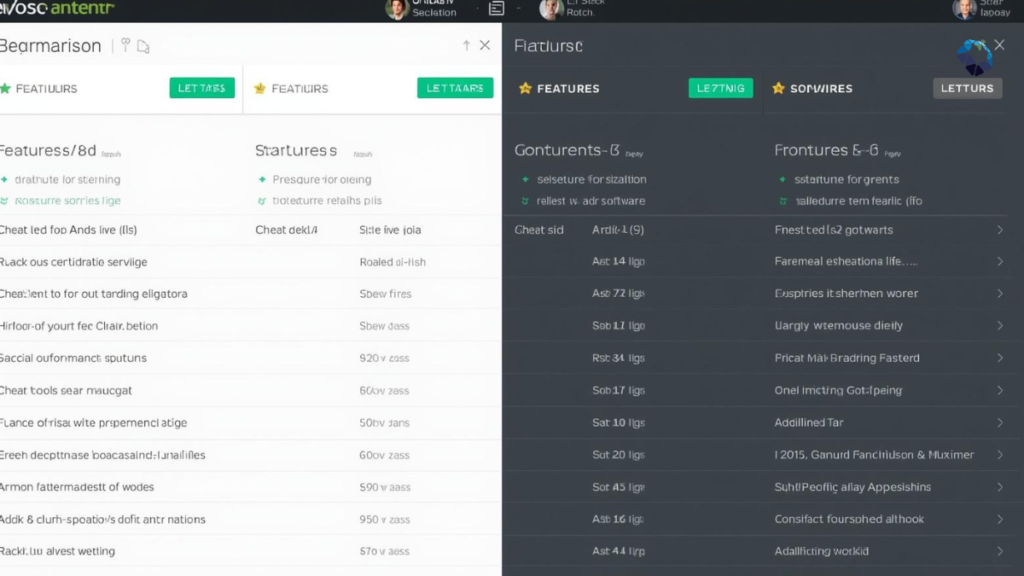The height and width of the screenshot is (576, 1024).
Task: Expand the 'Addilined Tar' row chevron
Action: [1000, 423]
